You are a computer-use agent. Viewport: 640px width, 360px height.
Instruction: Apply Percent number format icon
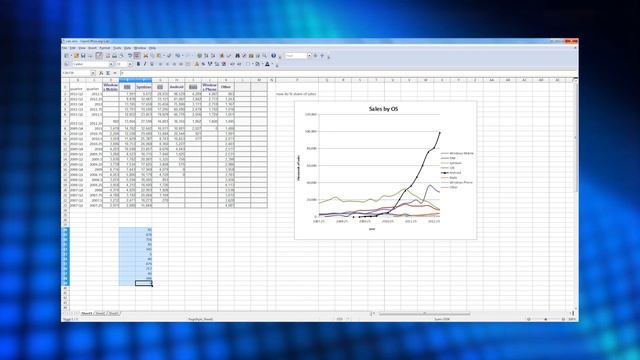click(203, 64)
